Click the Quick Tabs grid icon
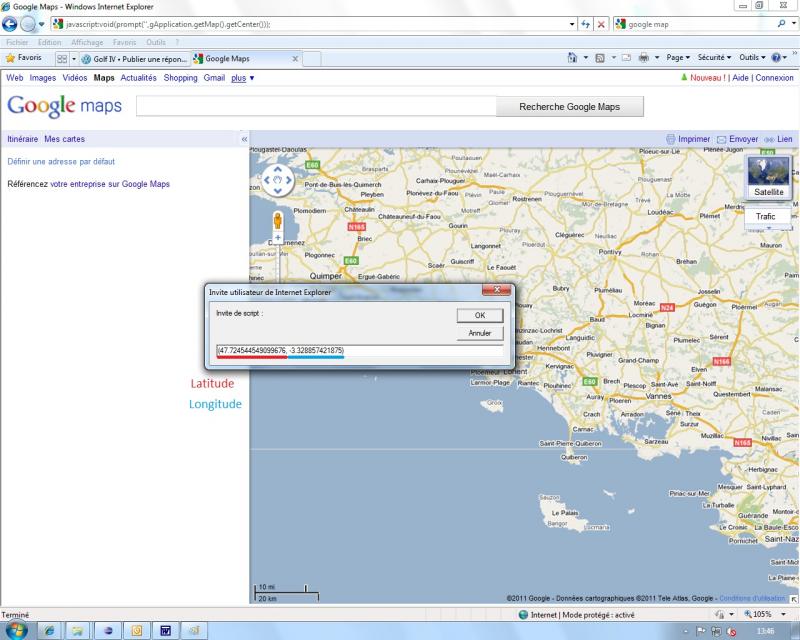 coord(62,59)
